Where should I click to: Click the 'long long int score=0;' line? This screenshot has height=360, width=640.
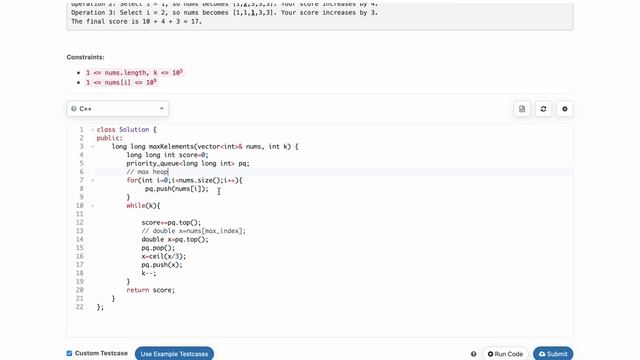167,155
